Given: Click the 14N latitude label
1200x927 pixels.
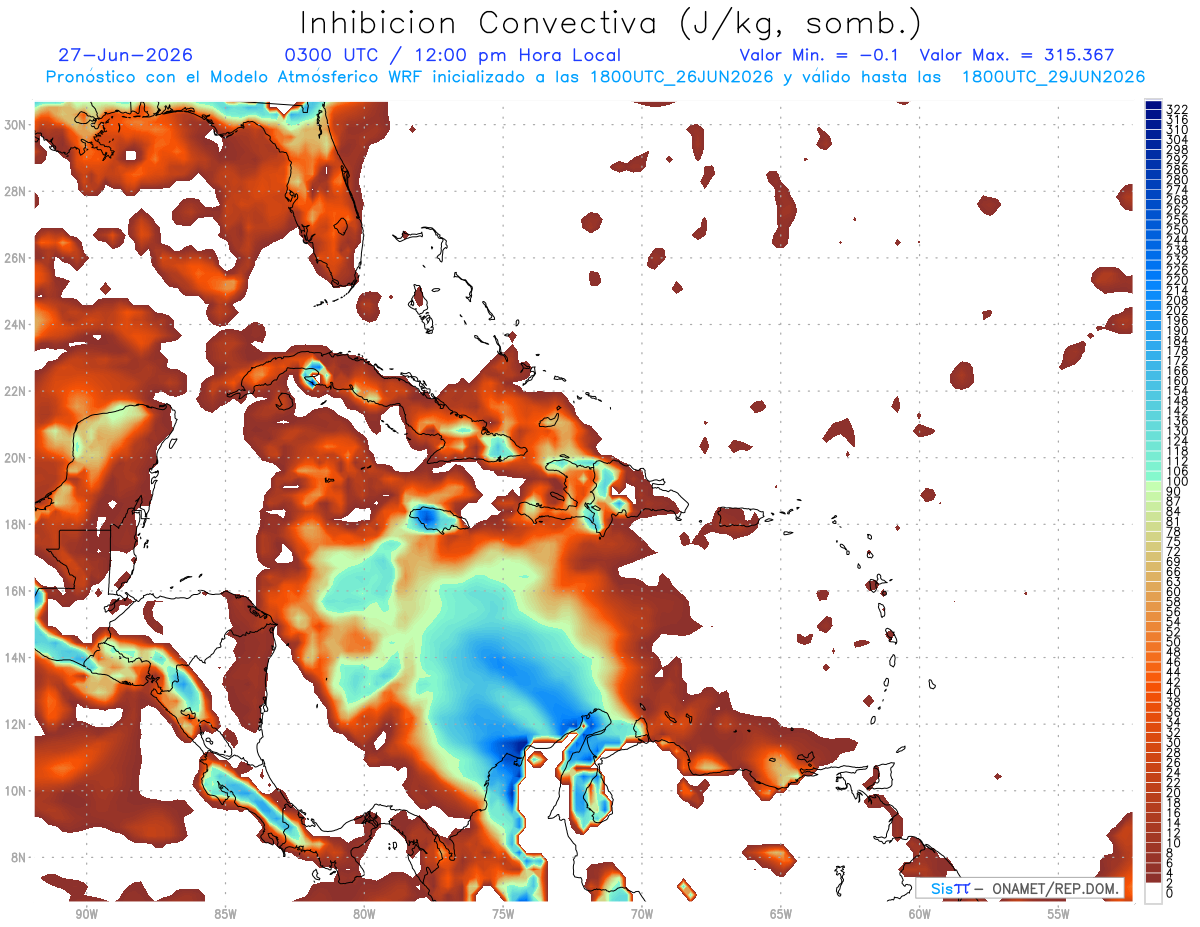Looking at the screenshot, I should (14, 658).
